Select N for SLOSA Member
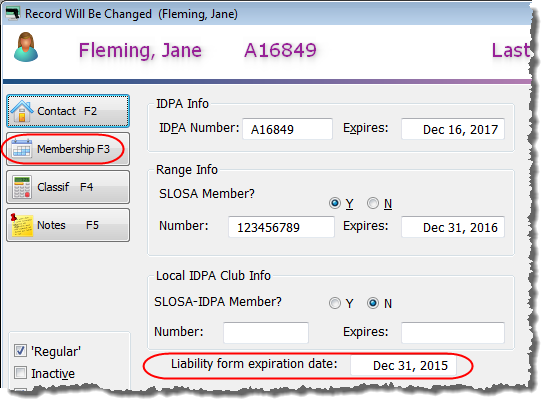549x406 pixels. (373, 203)
